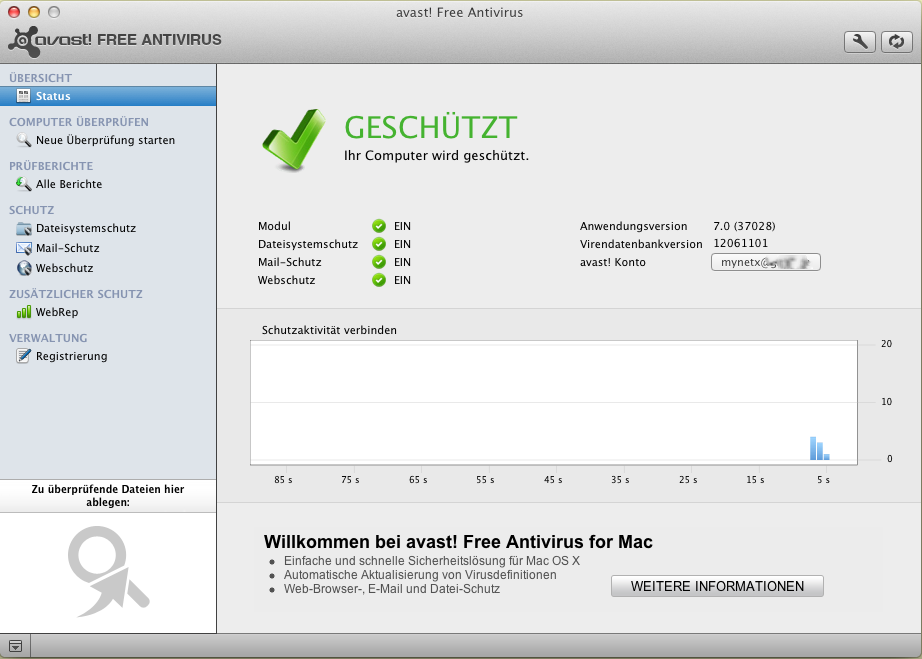This screenshot has height=659, width=922.
Task: Click the Willkommen bei avast! heading
Action: 458,541
